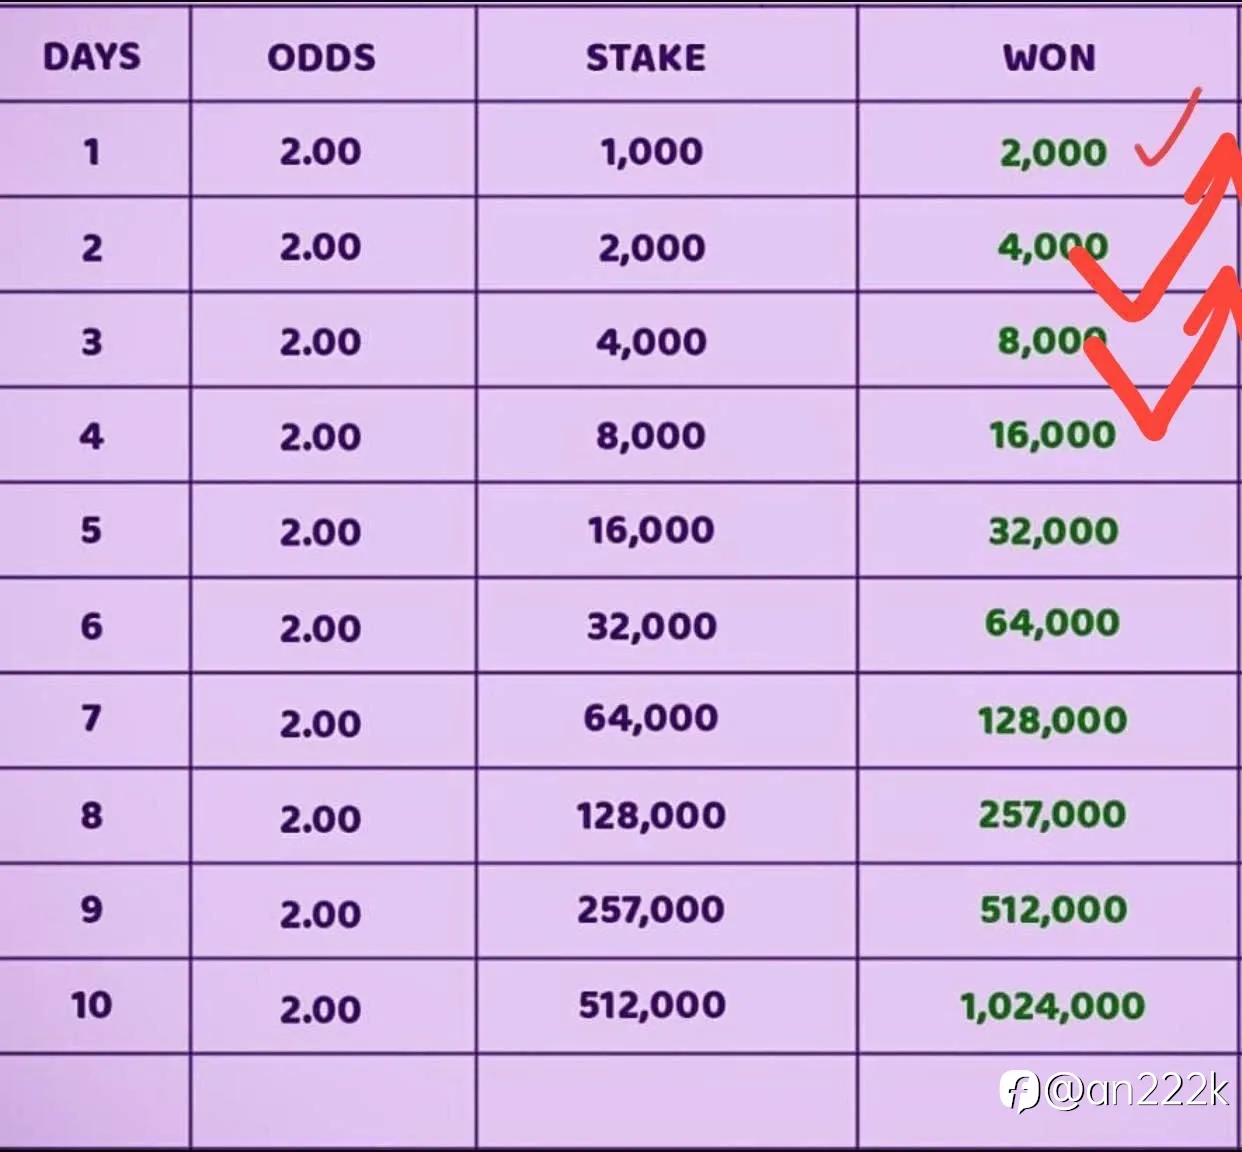Image resolution: width=1242 pixels, height=1152 pixels.
Task: Select the STAKE column header
Action: 646,57
